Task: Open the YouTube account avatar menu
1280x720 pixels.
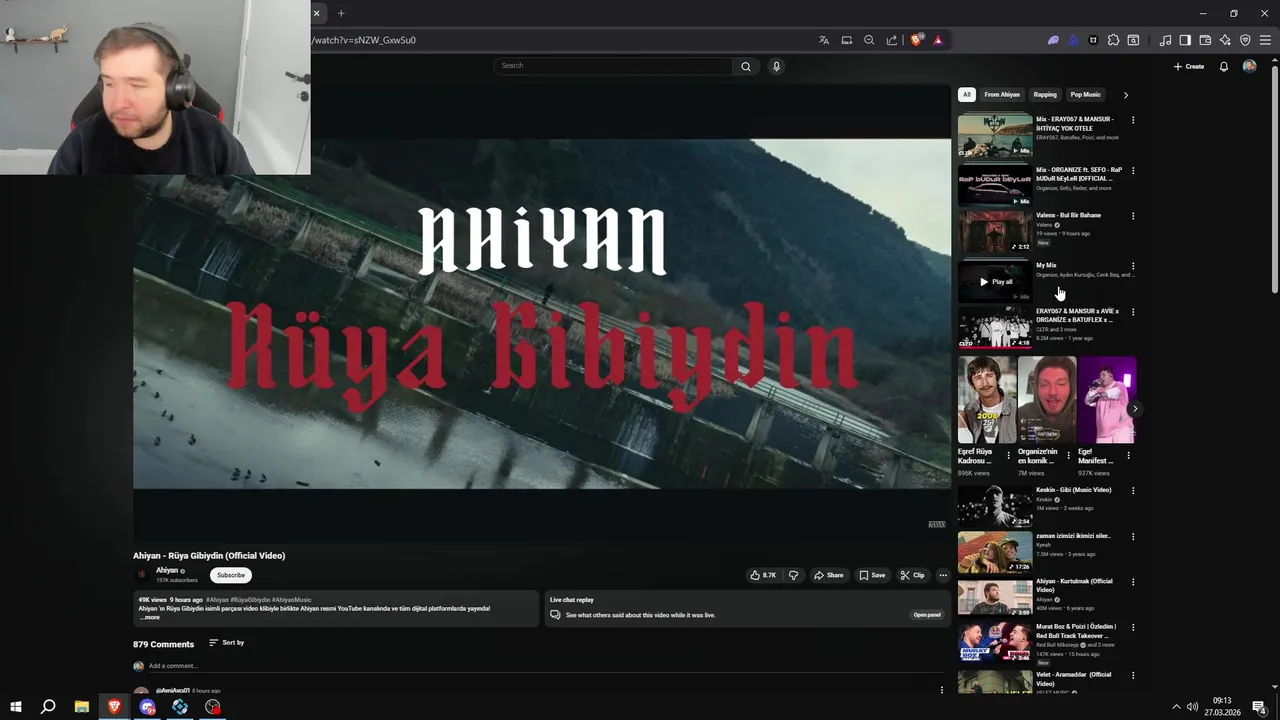Action: click(1249, 66)
